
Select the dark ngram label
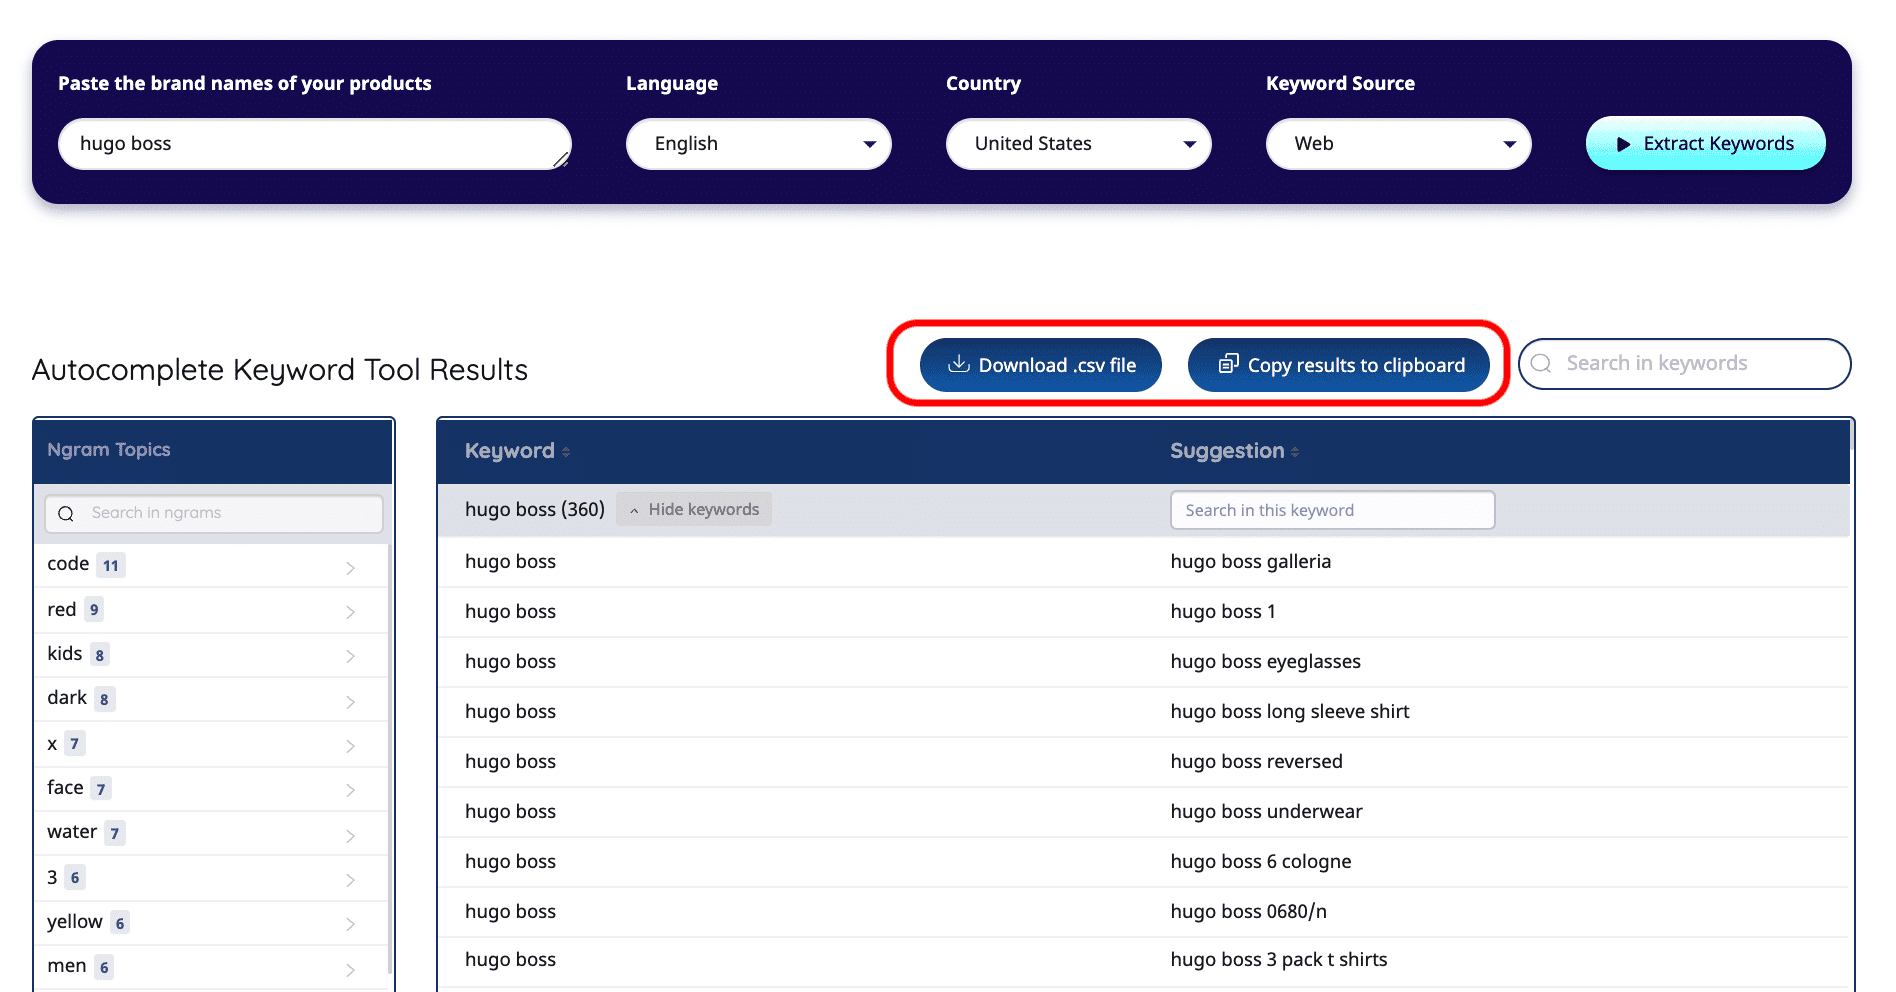click(x=67, y=698)
